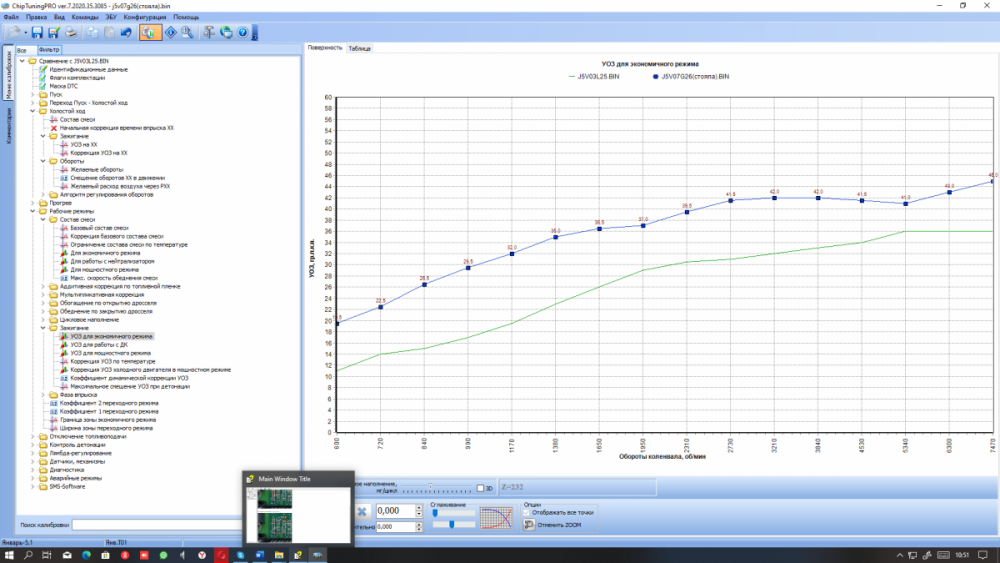Click the Open file folder toolbar icon
This screenshot has width=1000, height=563.
point(15,33)
